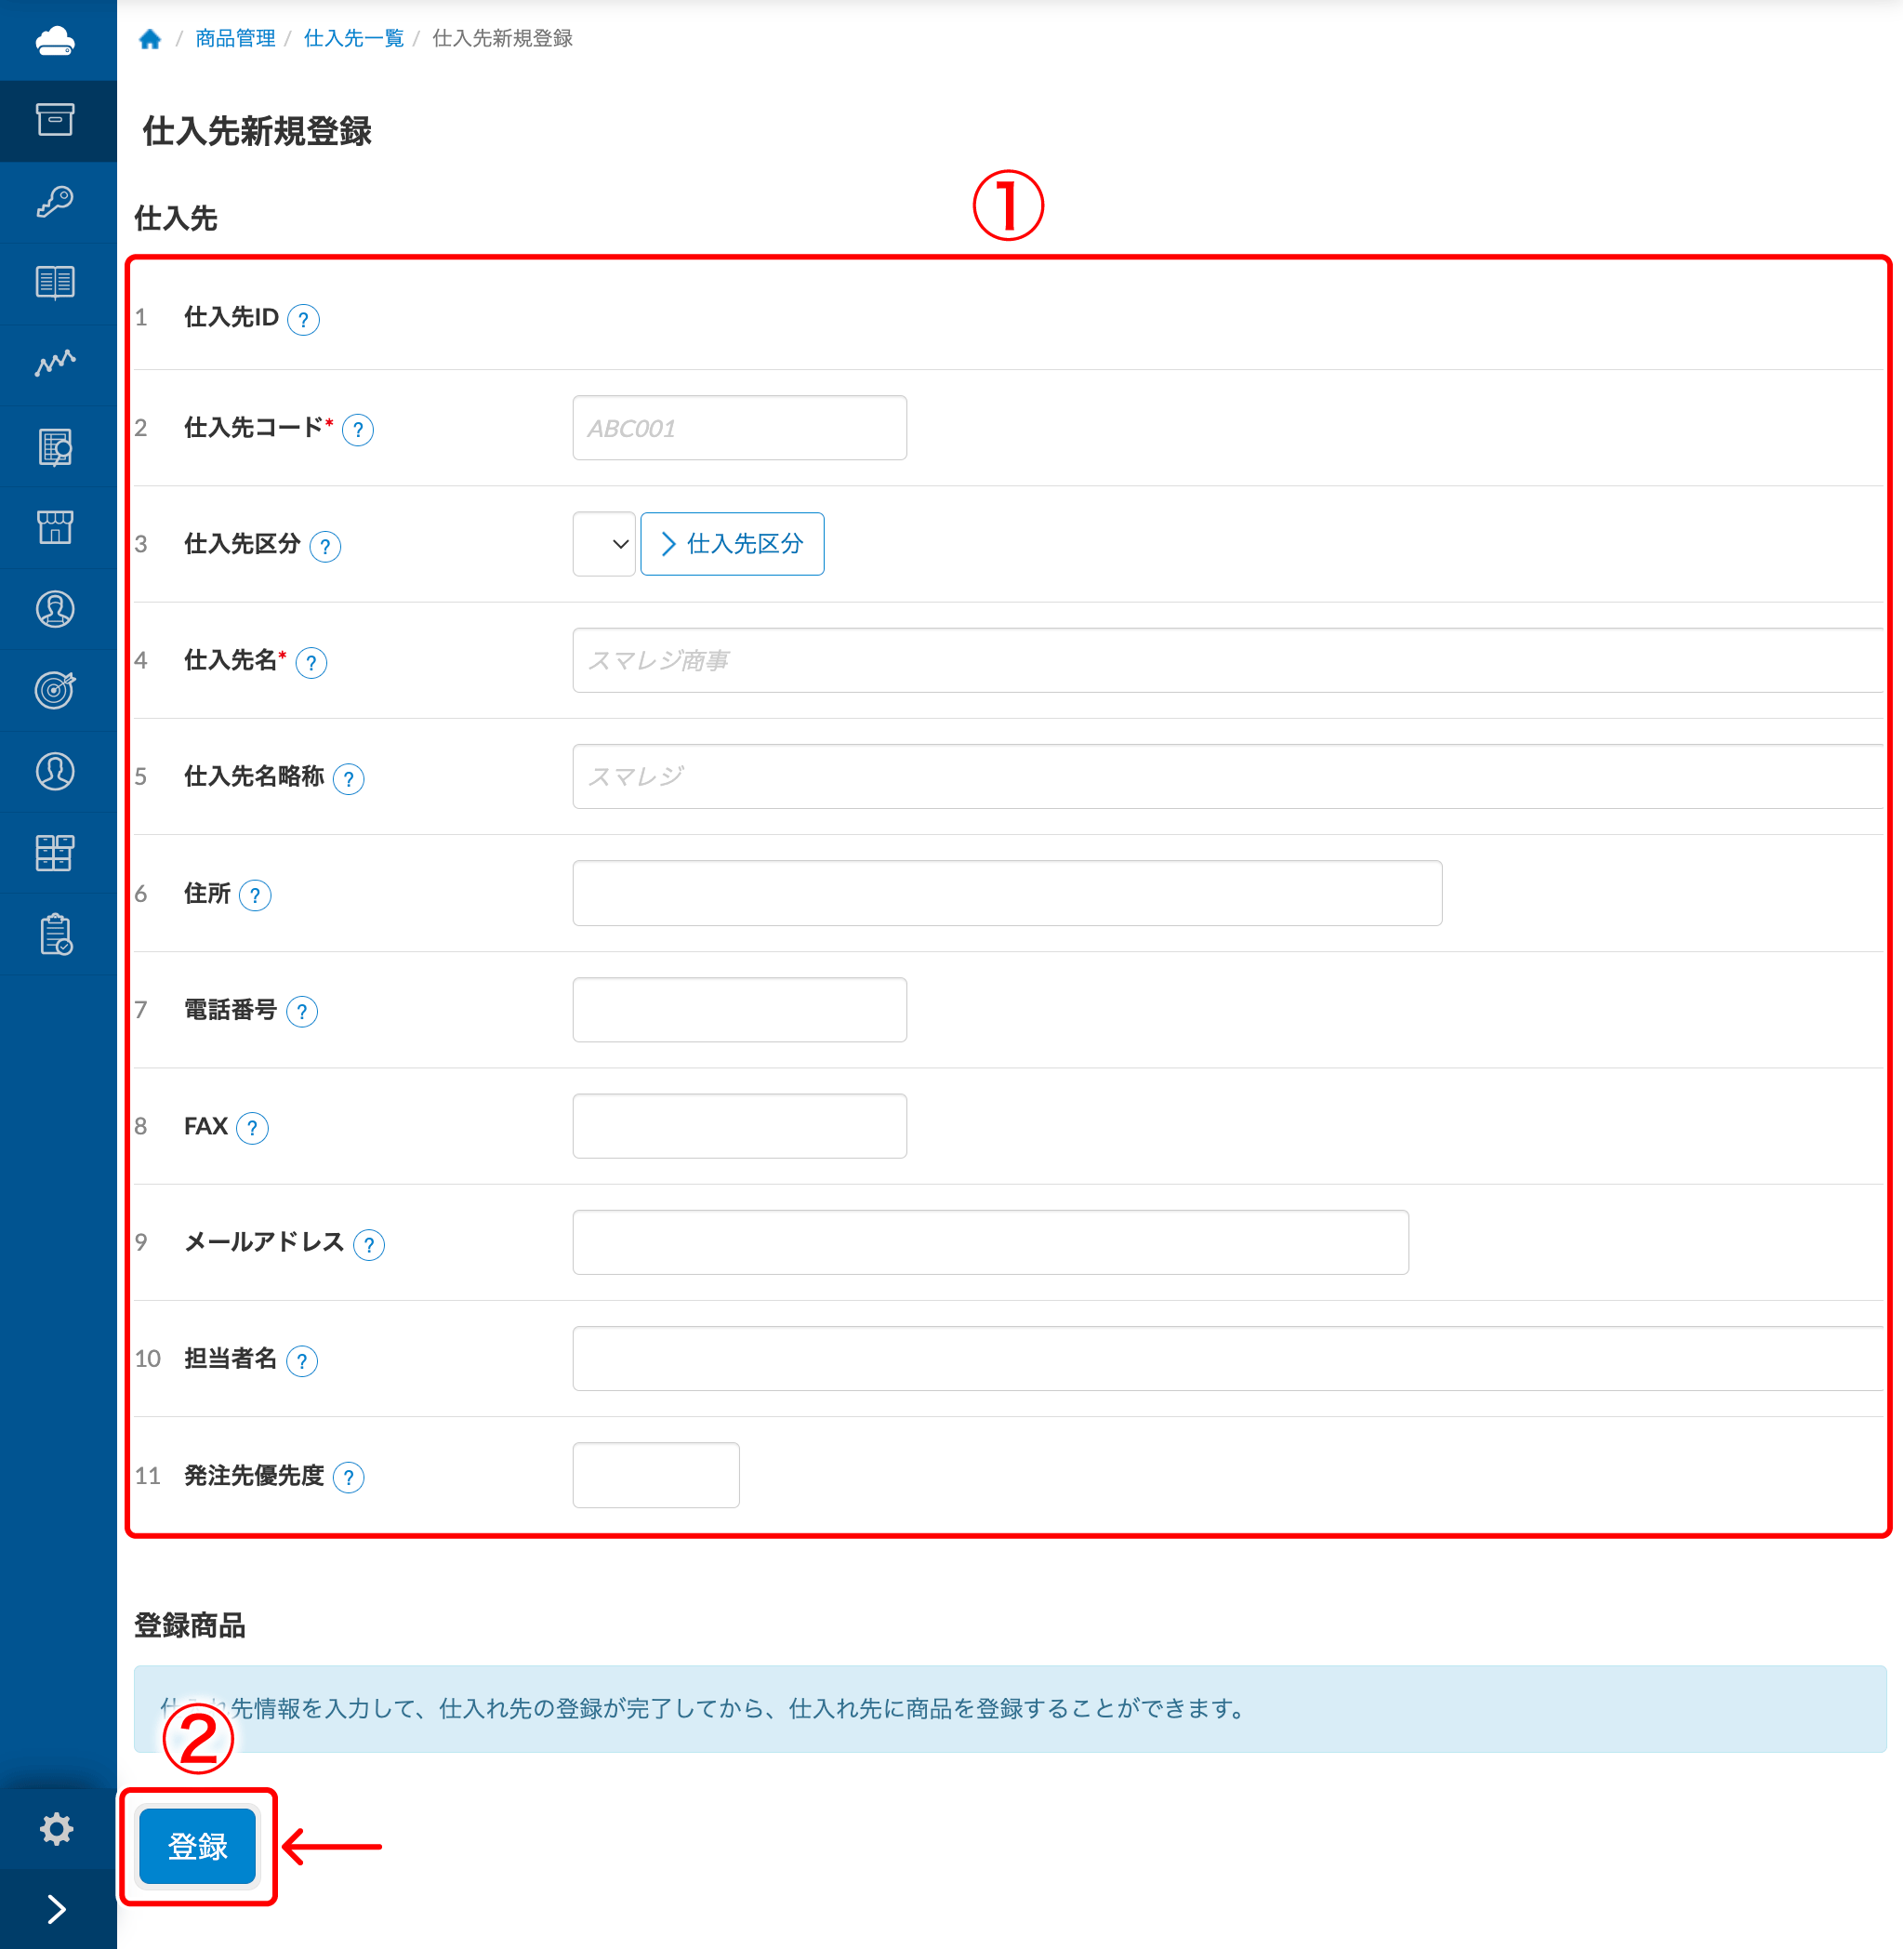Open help beside メールアドレス
The image size is (1904, 1949).
tap(370, 1245)
